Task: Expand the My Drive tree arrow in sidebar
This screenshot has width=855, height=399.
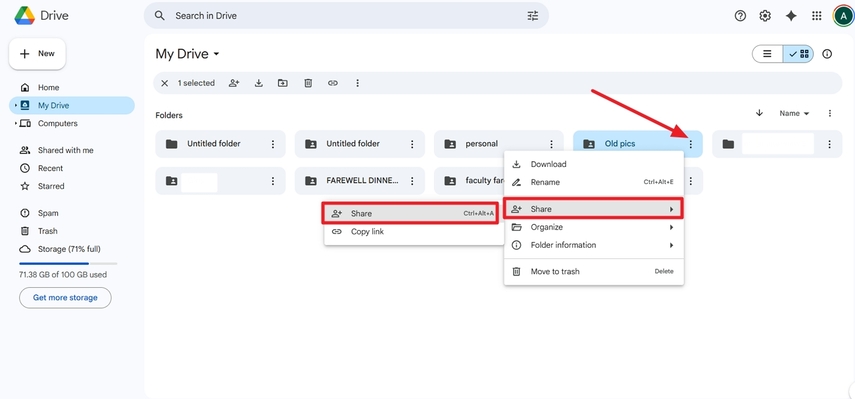Action: point(15,105)
